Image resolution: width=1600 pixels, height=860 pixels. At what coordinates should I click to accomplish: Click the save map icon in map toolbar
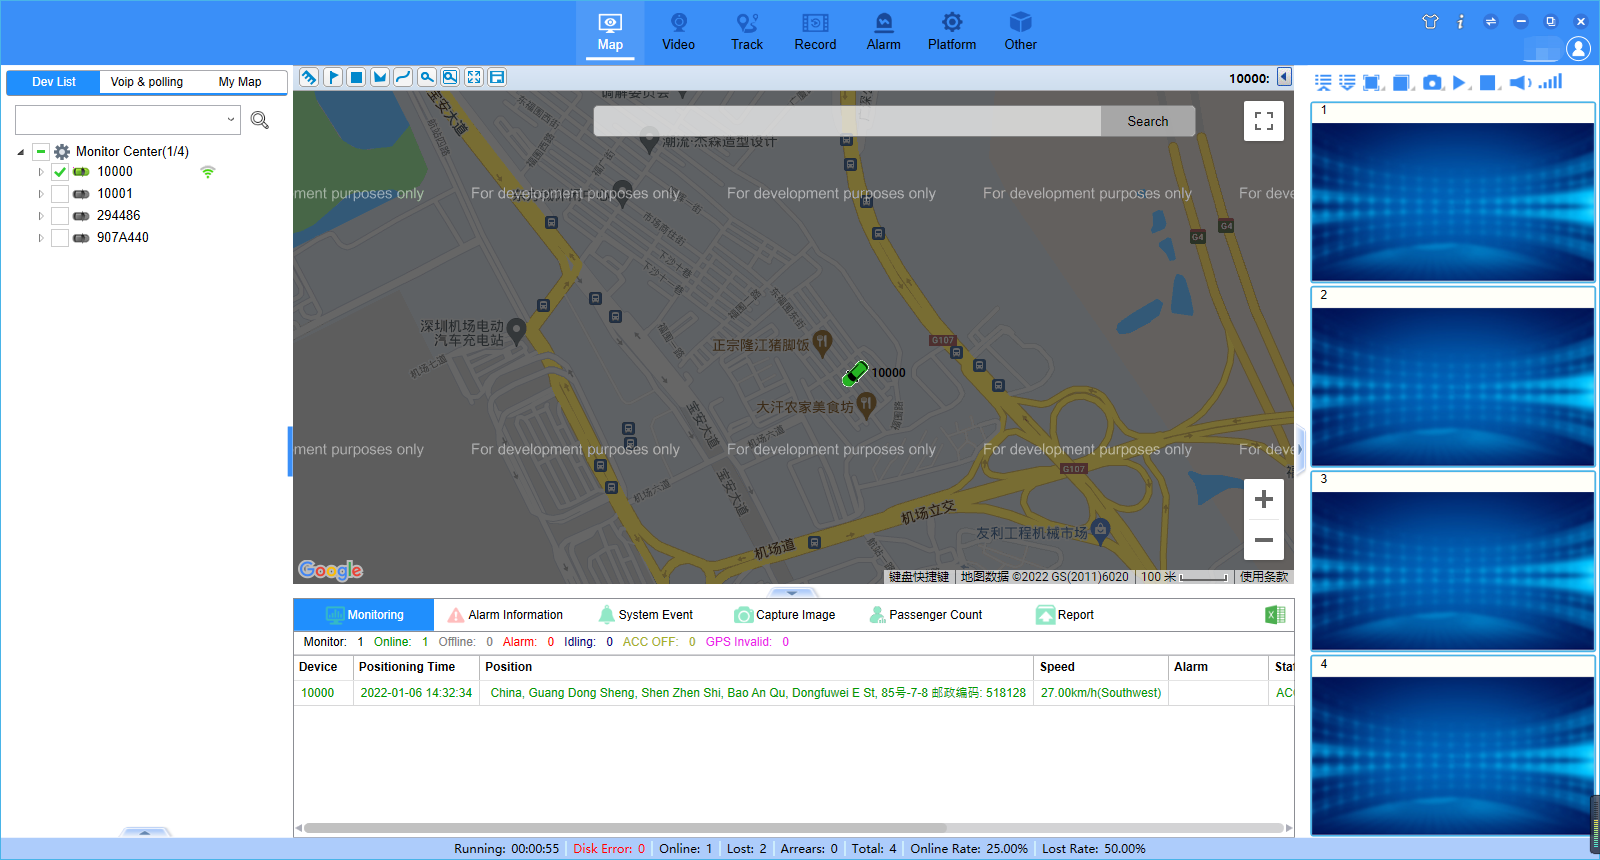[x=497, y=78]
